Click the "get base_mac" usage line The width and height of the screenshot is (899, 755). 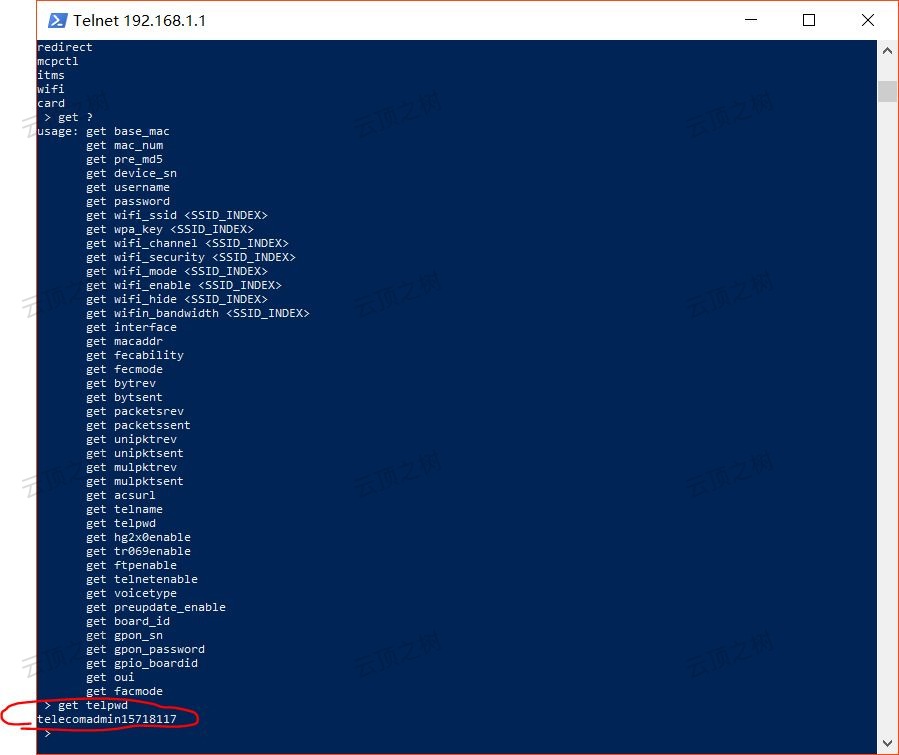(127, 131)
